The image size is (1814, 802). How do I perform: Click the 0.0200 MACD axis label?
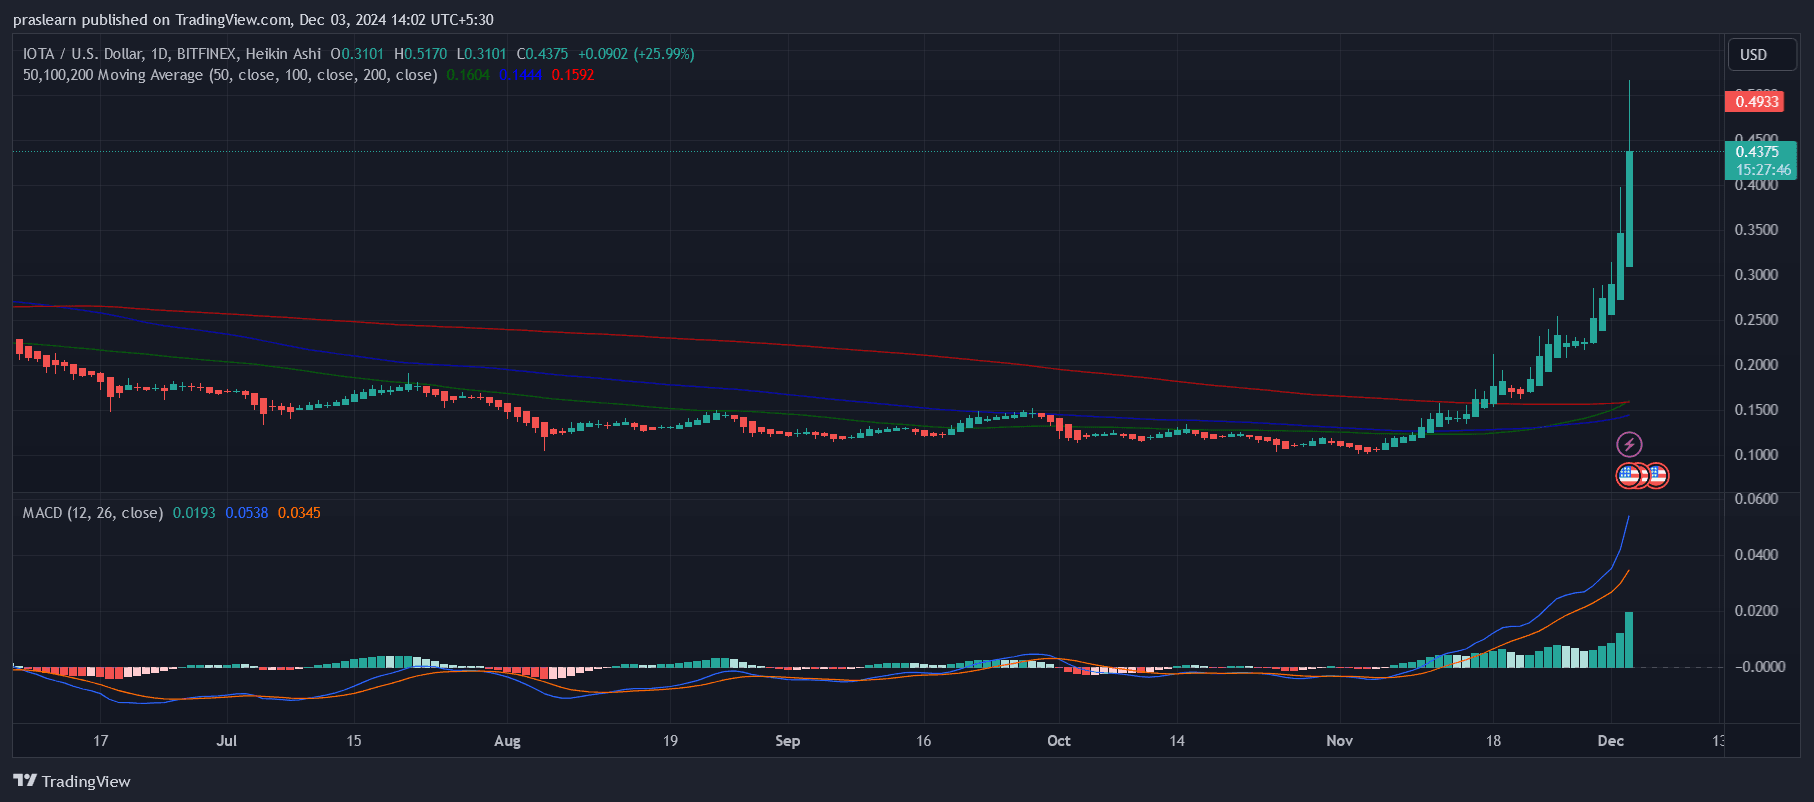tap(1757, 611)
